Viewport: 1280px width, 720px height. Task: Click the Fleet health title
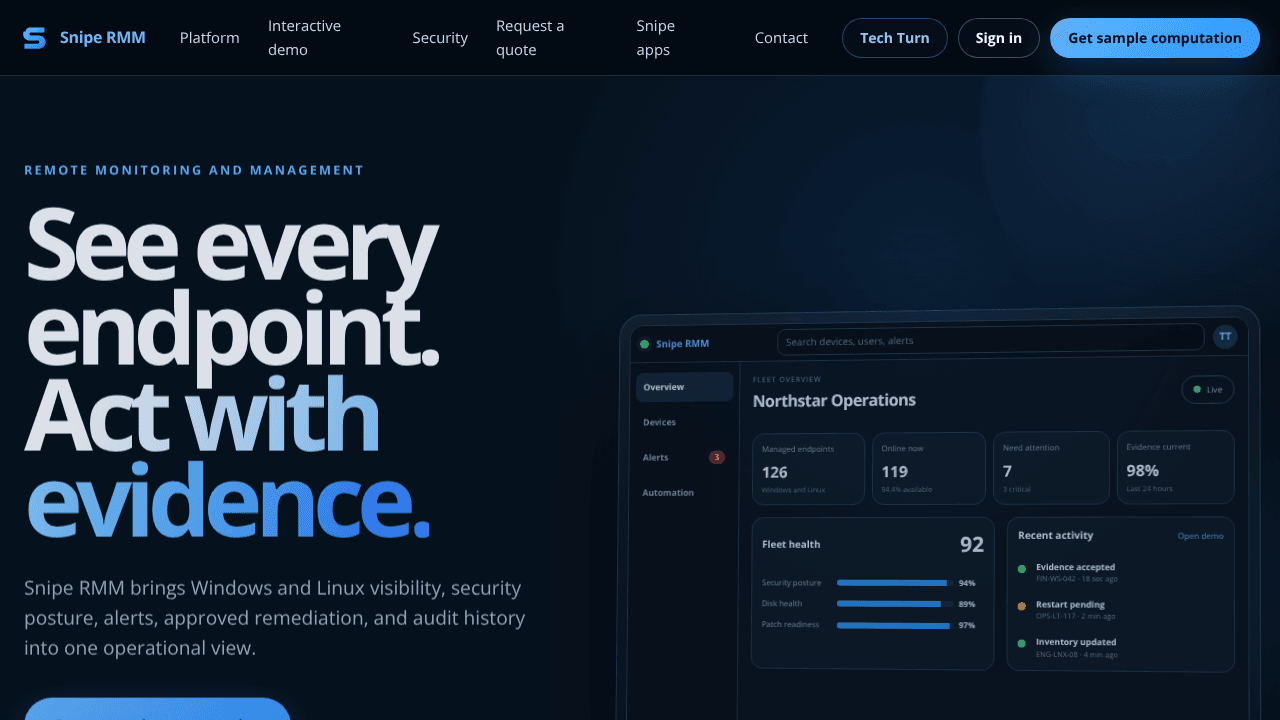click(791, 545)
